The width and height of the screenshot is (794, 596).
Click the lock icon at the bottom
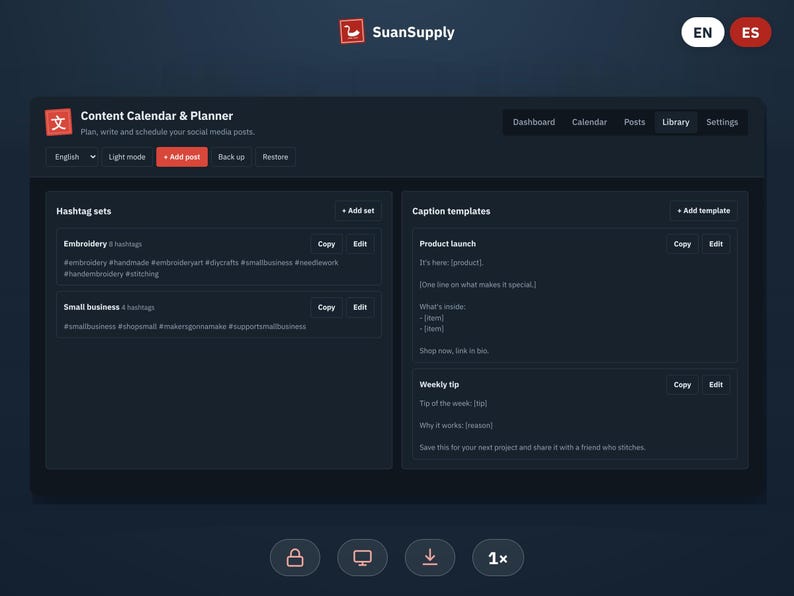(295, 558)
